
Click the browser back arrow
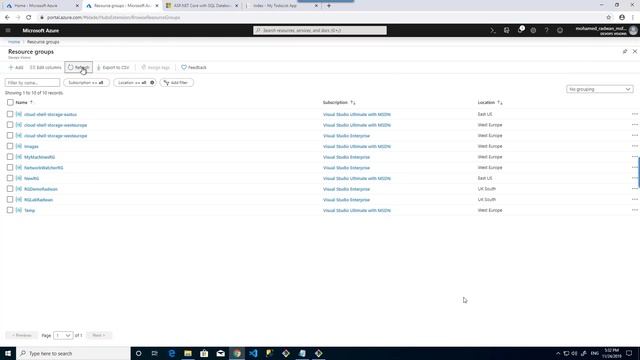(x=7, y=18)
